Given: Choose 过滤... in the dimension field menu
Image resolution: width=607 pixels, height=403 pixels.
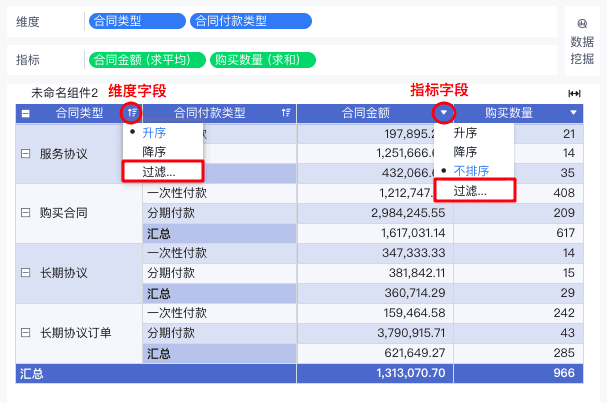Looking at the screenshot, I should 159,171.
